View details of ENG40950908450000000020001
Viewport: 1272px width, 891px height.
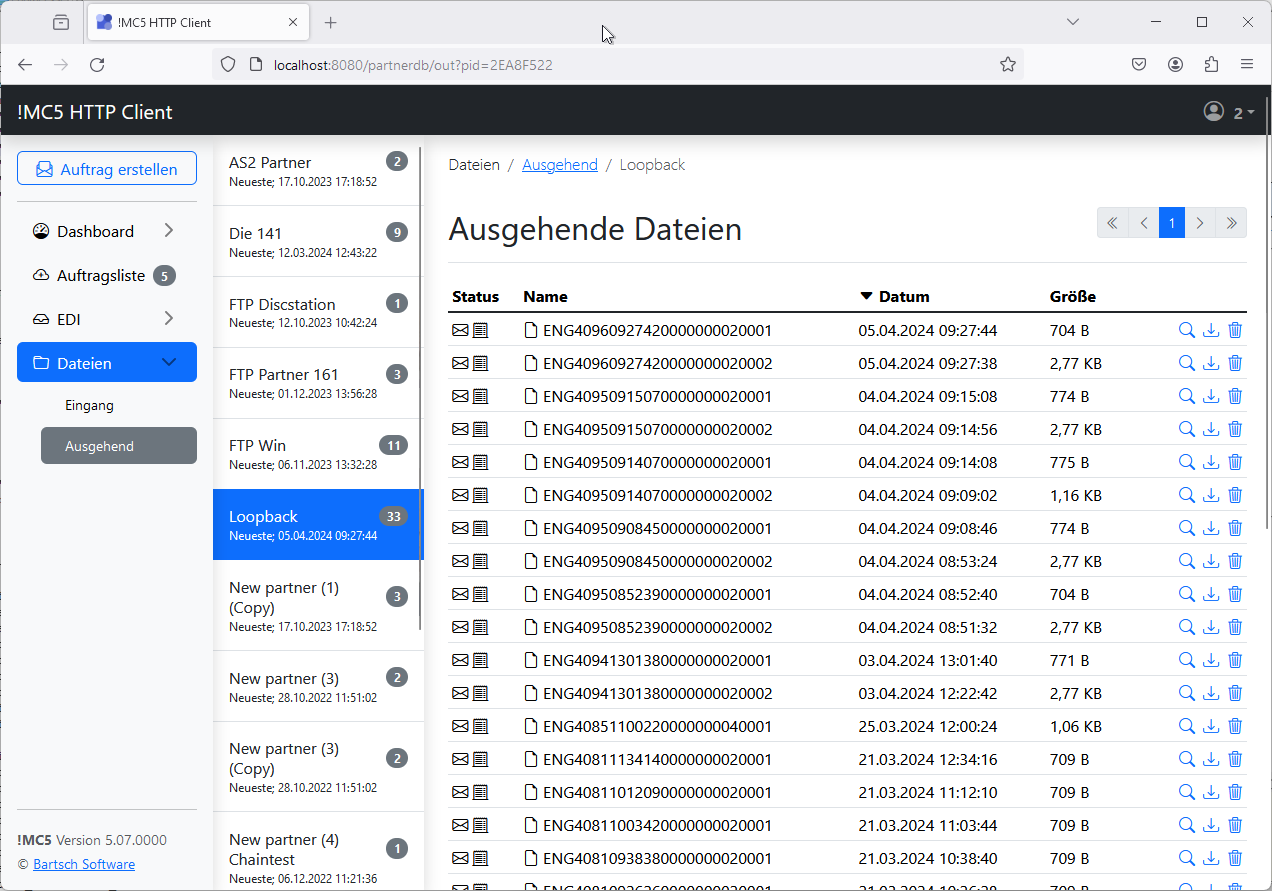tap(1187, 529)
